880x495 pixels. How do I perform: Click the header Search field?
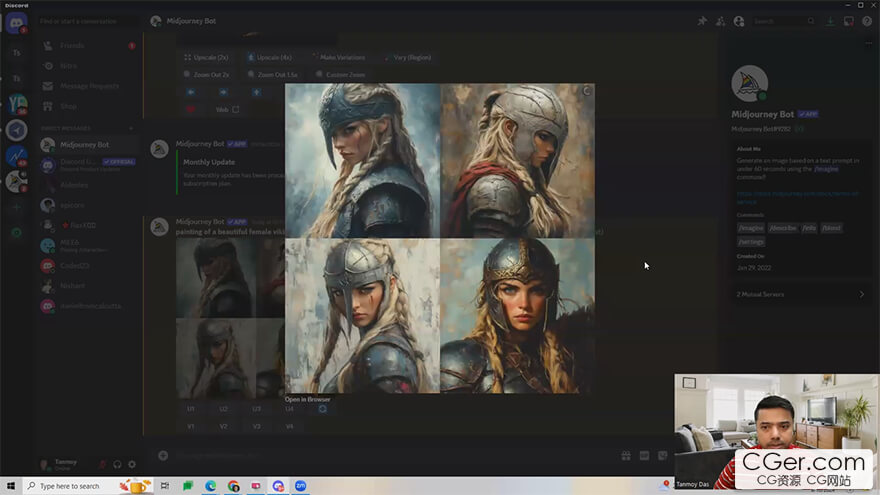pyautogui.click(x=783, y=21)
